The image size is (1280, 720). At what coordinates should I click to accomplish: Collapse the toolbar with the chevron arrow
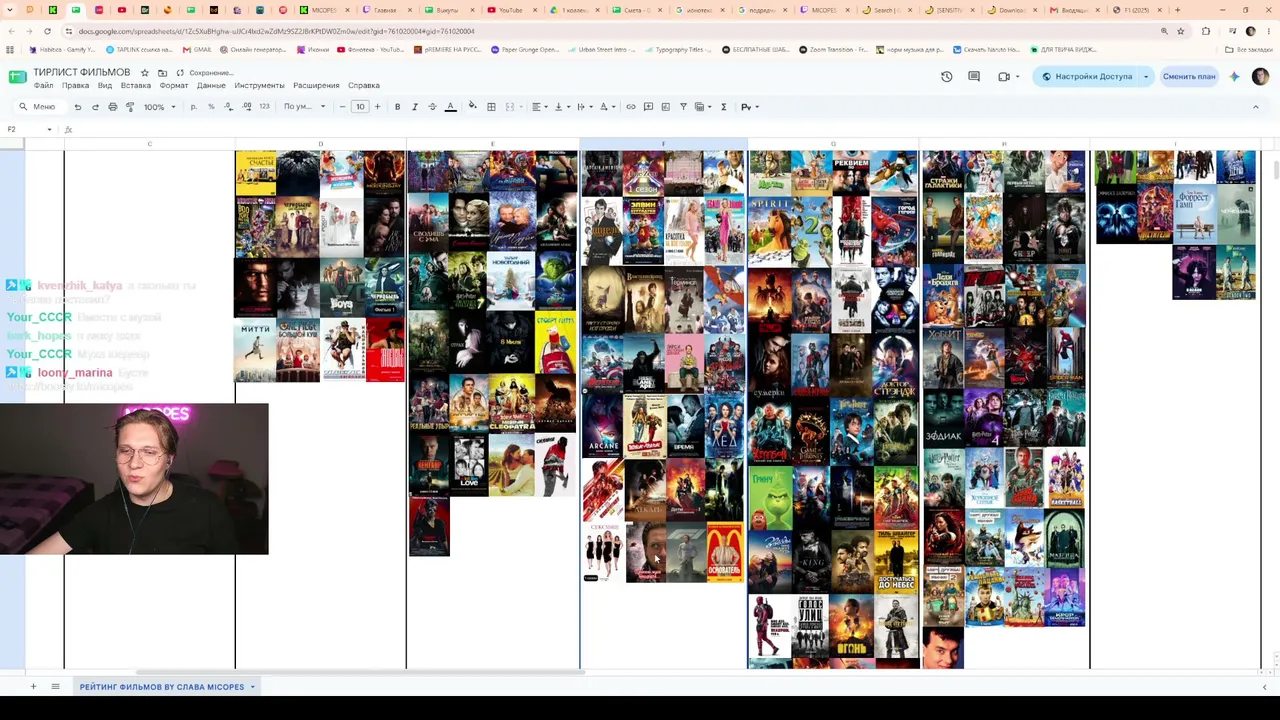[x=1256, y=107]
